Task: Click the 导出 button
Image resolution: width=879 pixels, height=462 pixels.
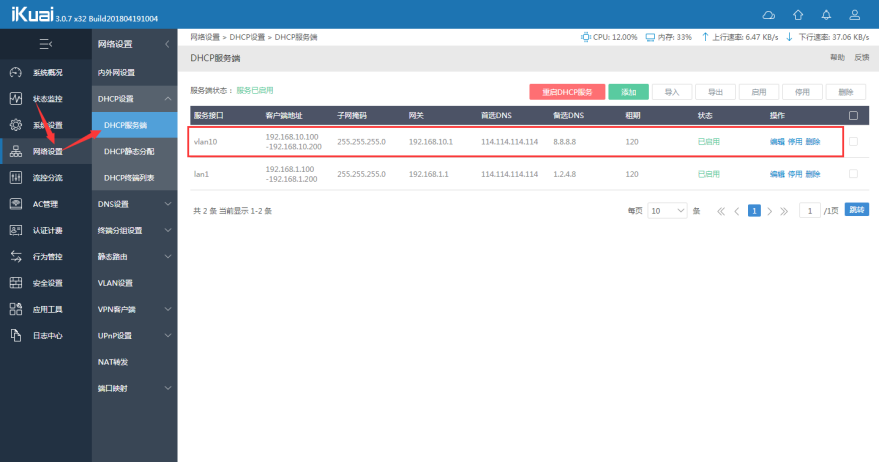Action: [x=715, y=92]
